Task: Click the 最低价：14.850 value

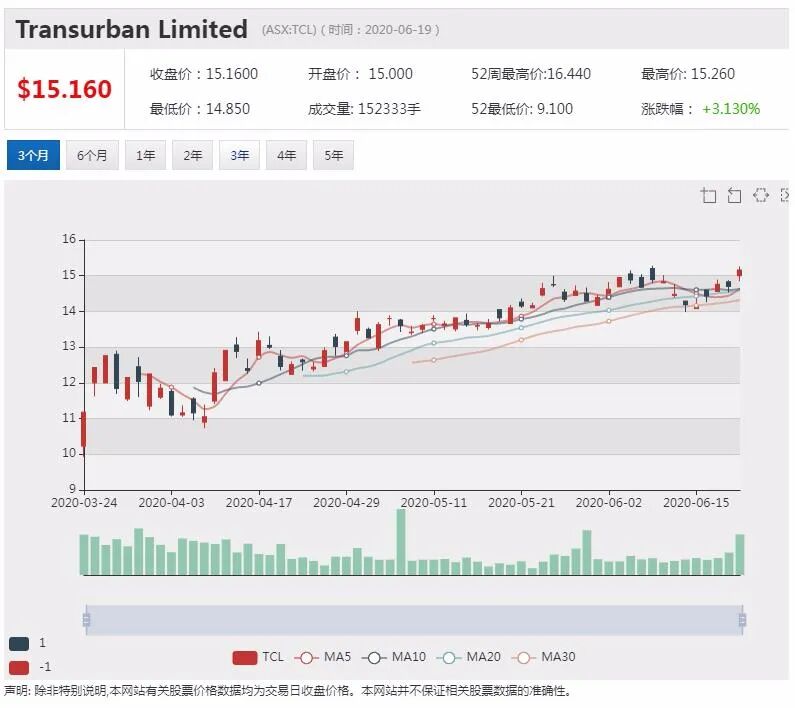Action: pos(200,109)
